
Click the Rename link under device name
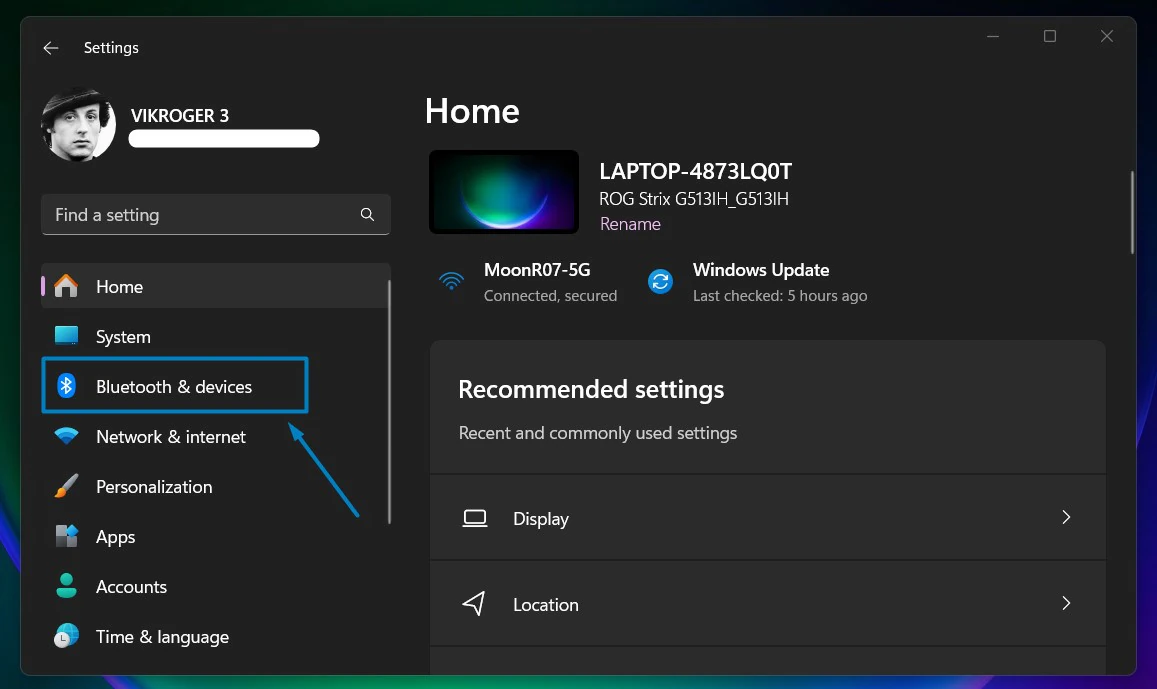[x=630, y=224]
